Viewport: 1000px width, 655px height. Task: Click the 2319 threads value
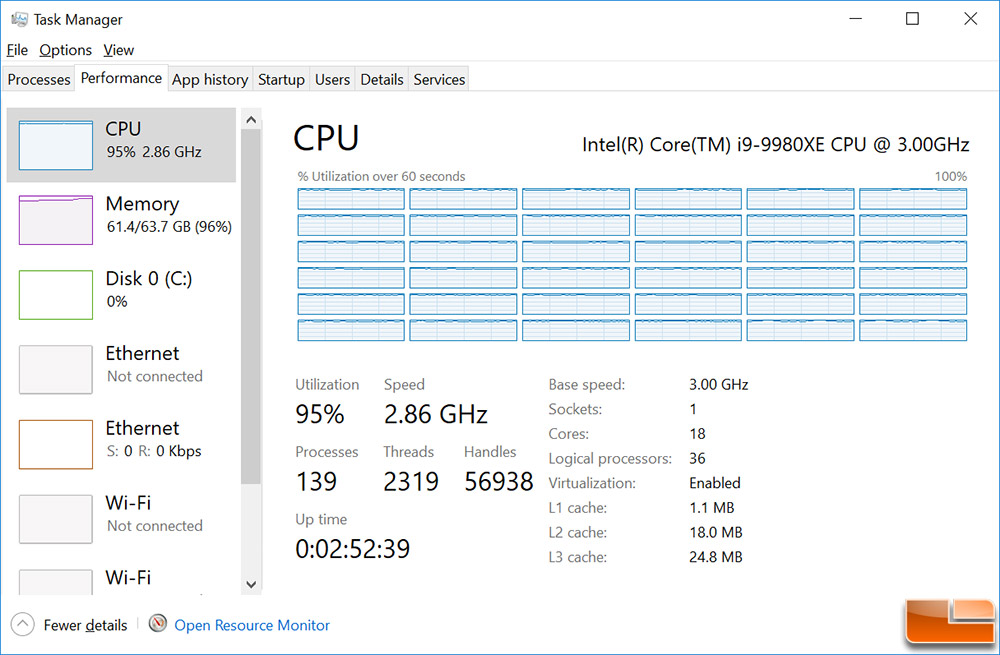[x=411, y=482]
